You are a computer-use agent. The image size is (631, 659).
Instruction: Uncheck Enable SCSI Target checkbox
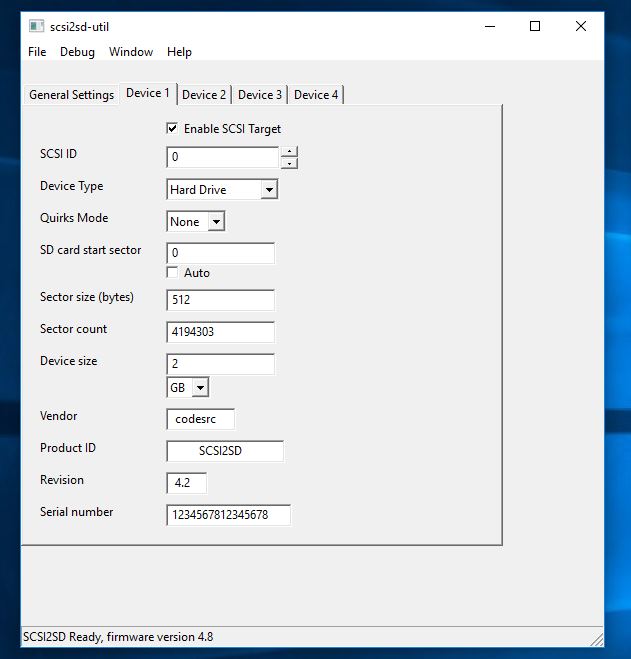pyautogui.click(x=172, y=128)
